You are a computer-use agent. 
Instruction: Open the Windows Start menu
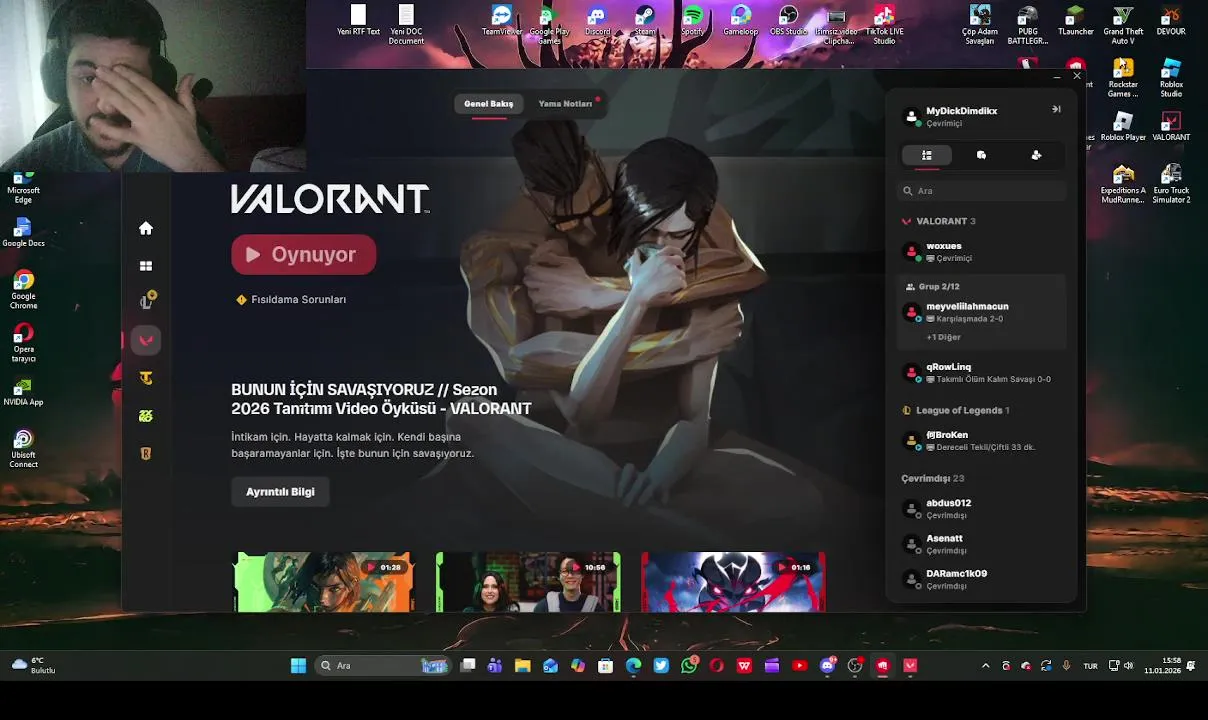298,666
